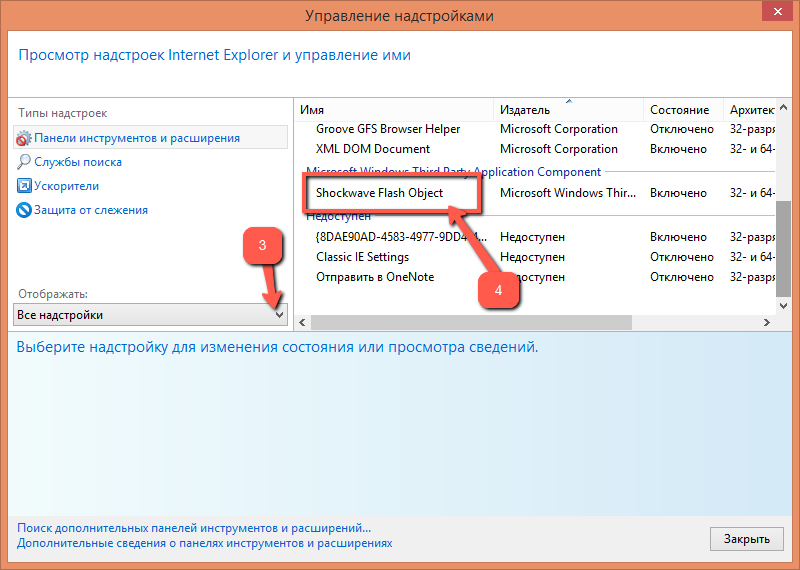Viewport: 800px width, 570px height.
Task: Select Отправить в OneNote add-on
Action: point(536,277)
